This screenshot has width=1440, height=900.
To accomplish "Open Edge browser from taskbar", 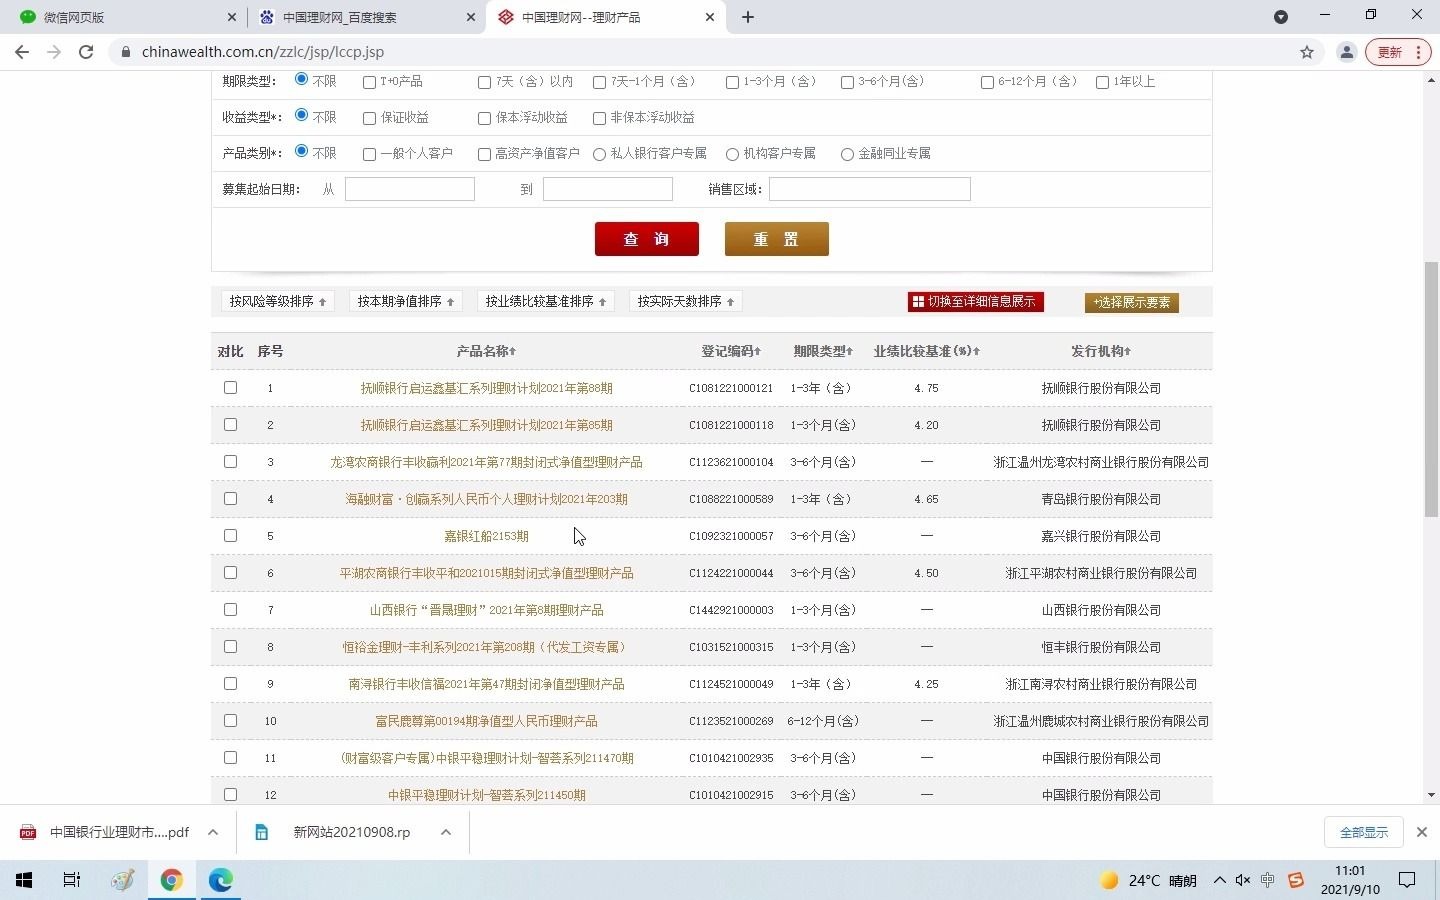I will pyautogui.click(x=221, y=880).
